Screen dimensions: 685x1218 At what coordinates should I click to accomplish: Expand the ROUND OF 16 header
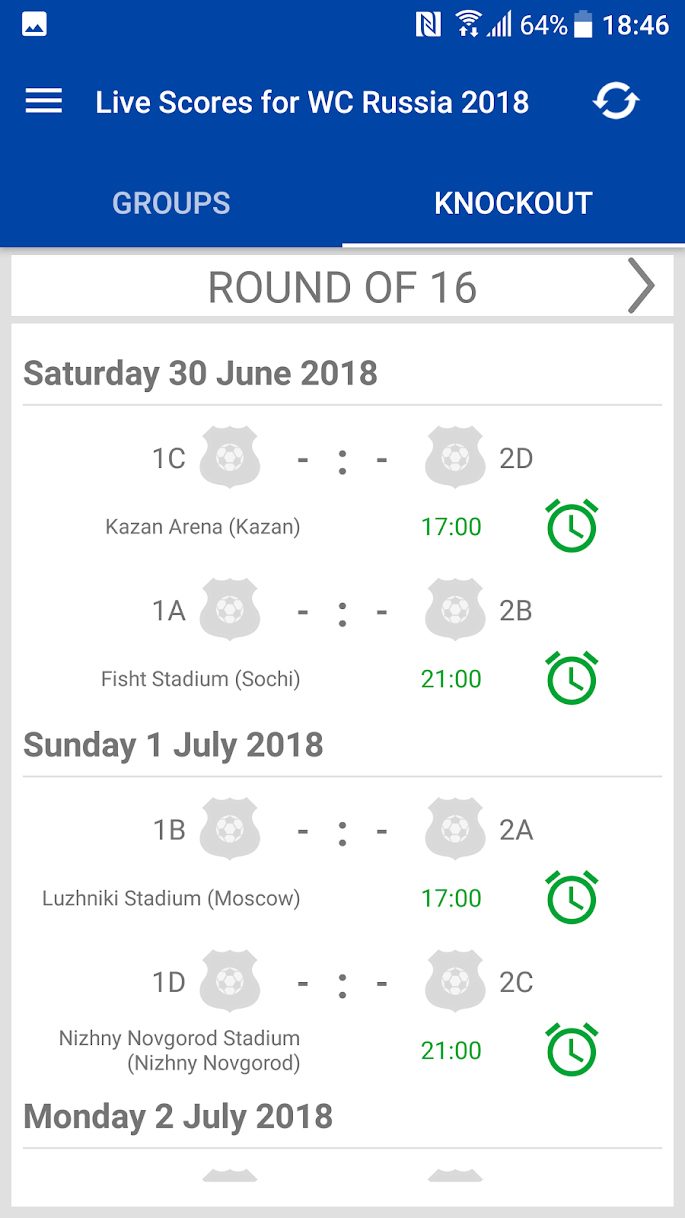(342, 286)
